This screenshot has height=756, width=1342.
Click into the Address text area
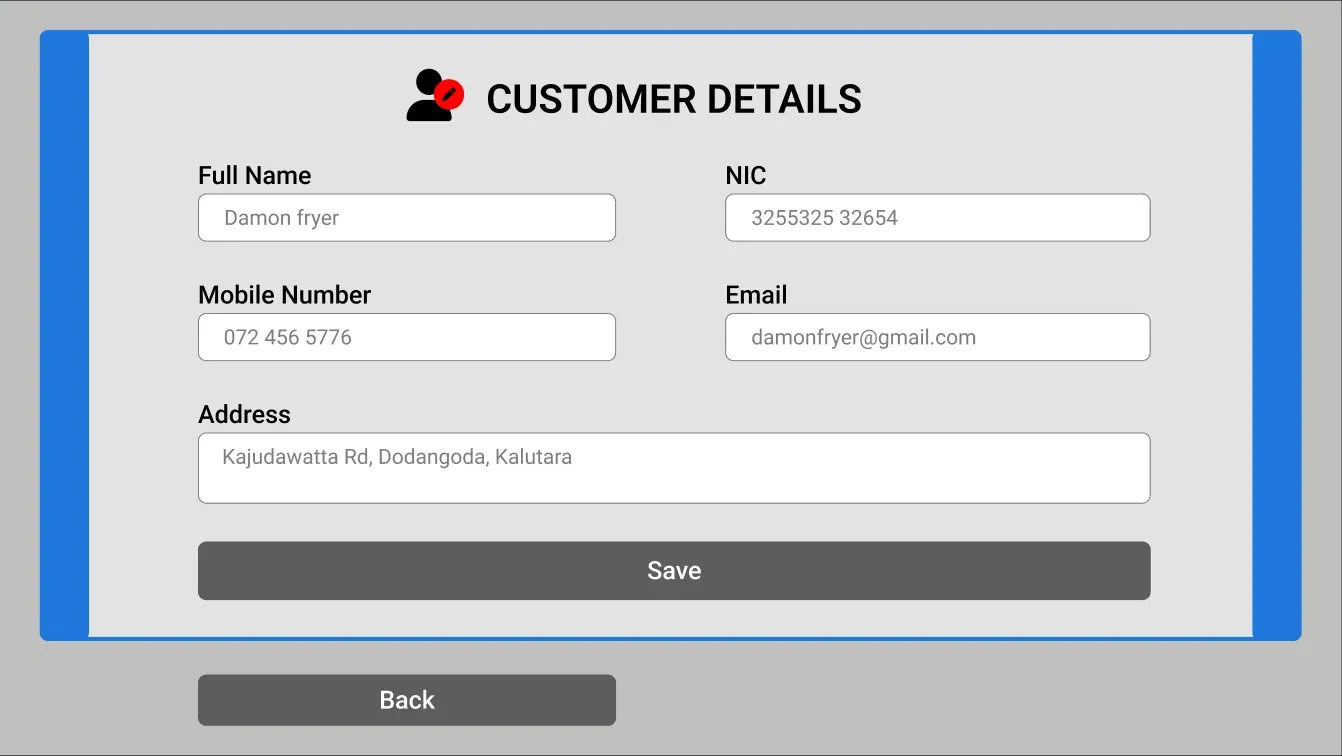click(x=674, y=468)
